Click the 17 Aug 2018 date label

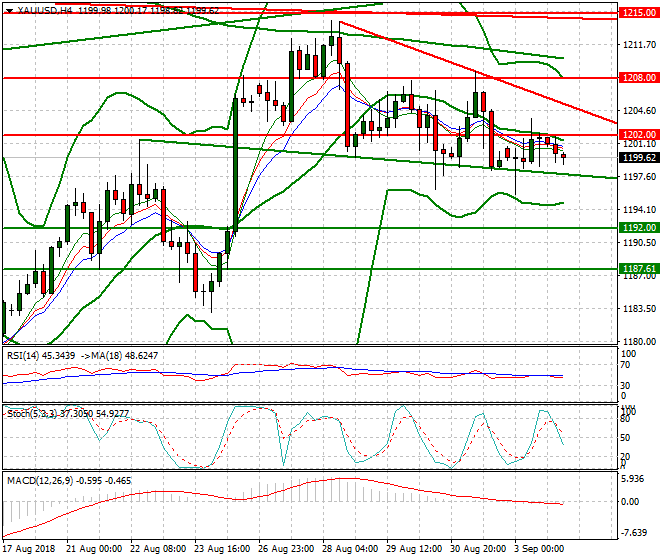[x=29, y=549]
